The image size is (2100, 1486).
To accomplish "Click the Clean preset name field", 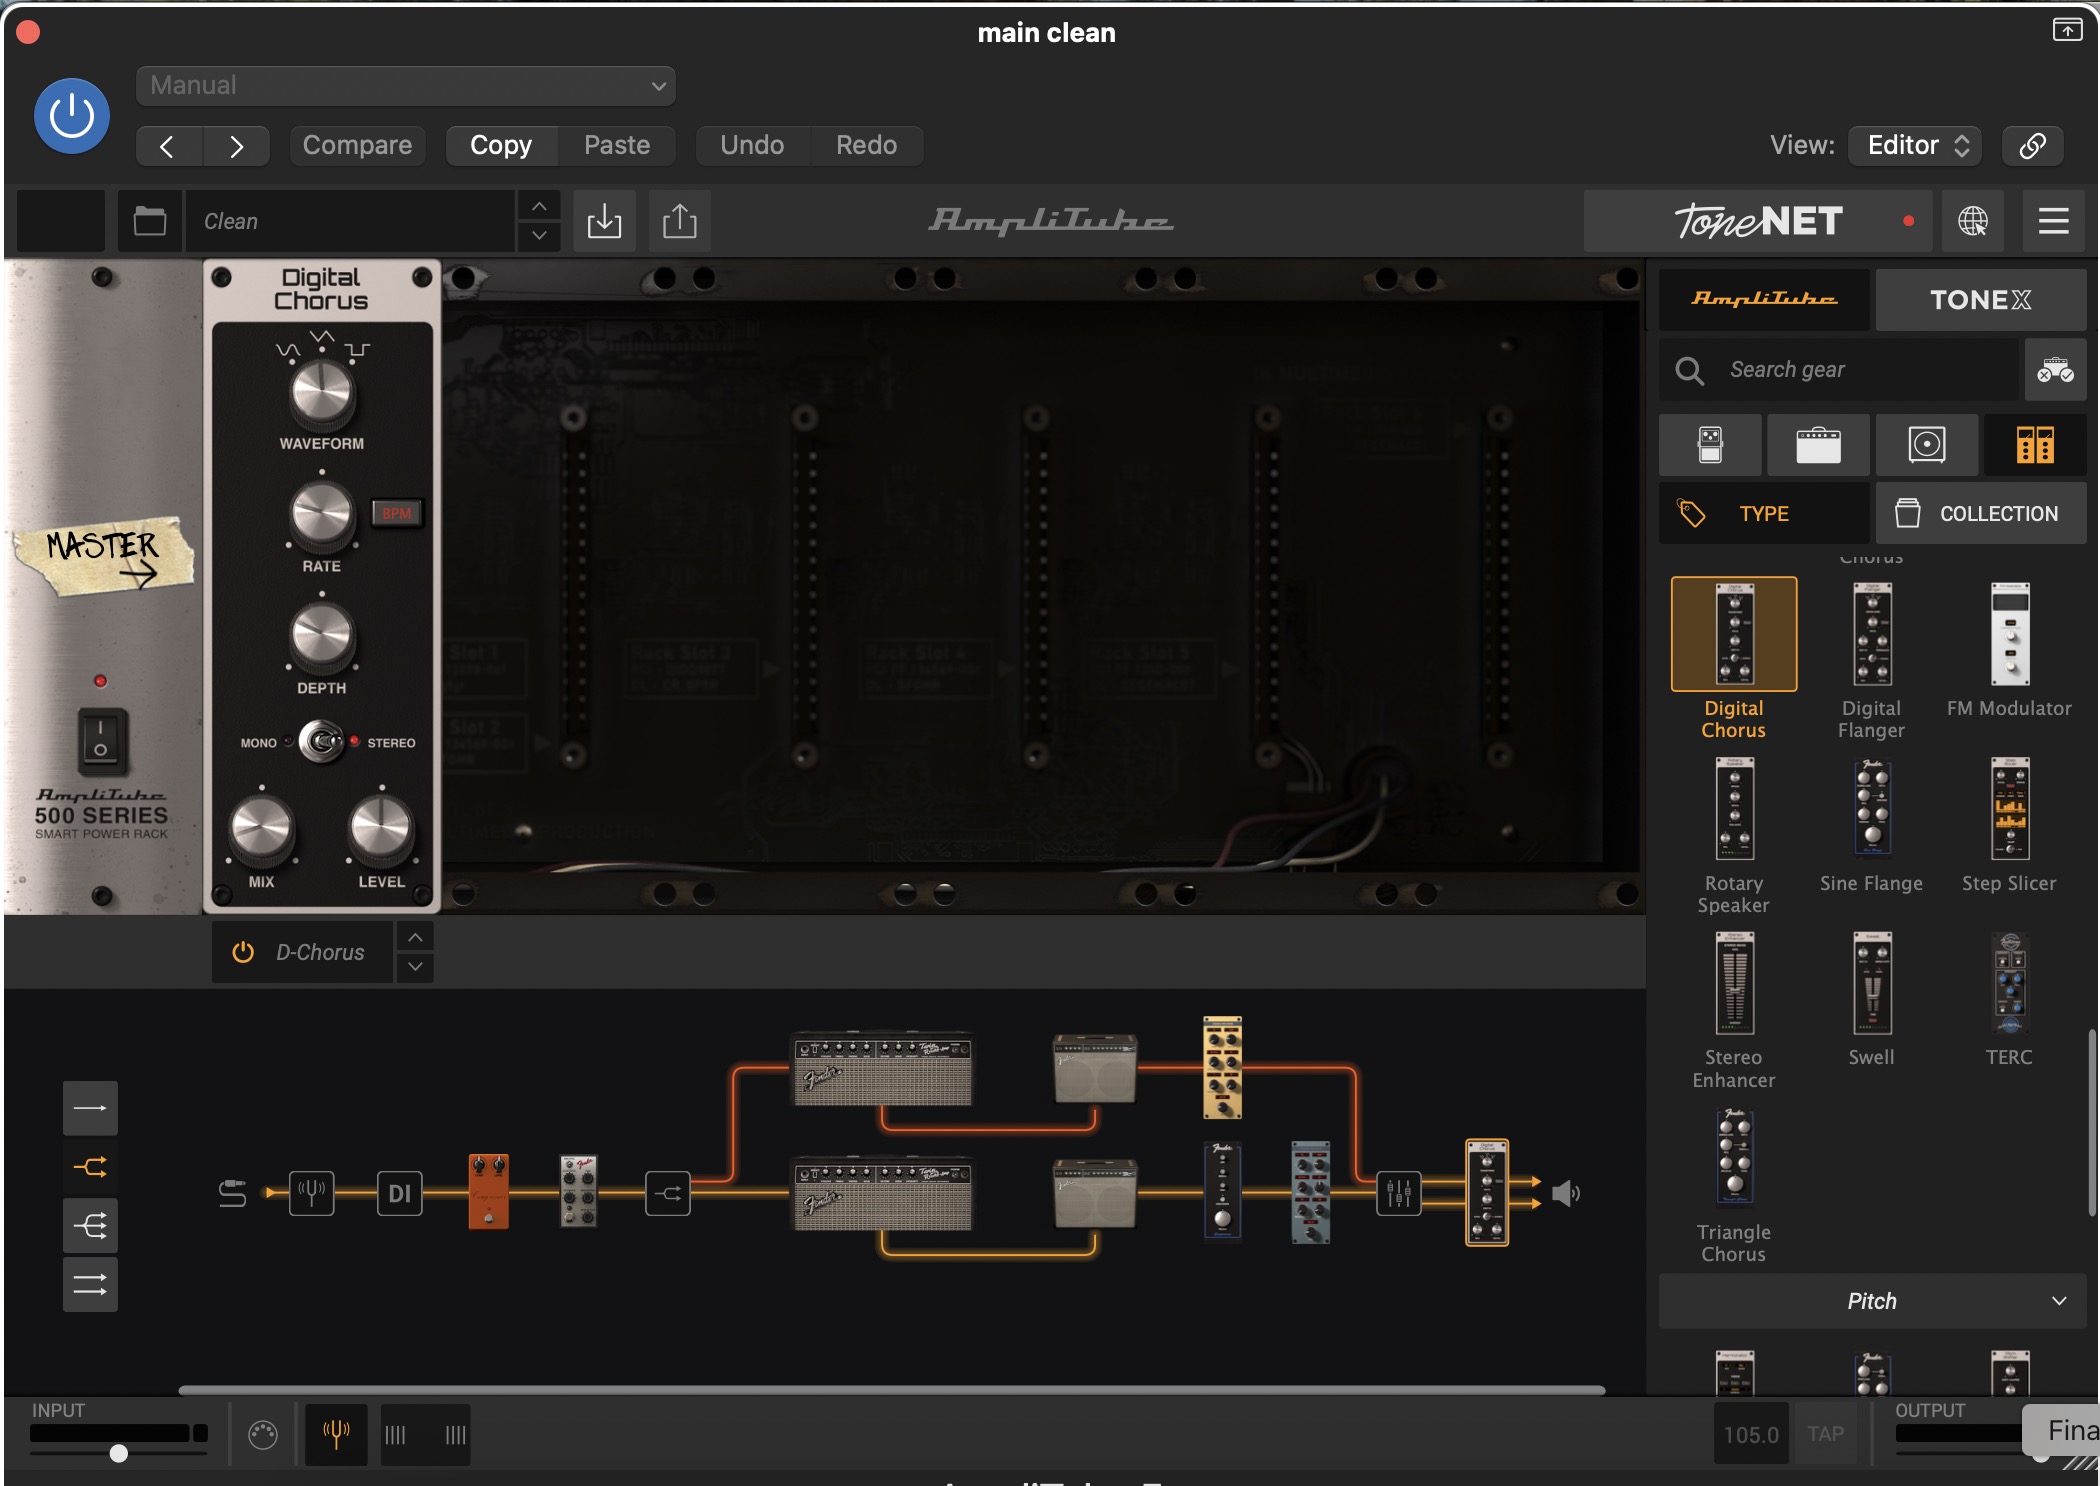I will [350, 221].
